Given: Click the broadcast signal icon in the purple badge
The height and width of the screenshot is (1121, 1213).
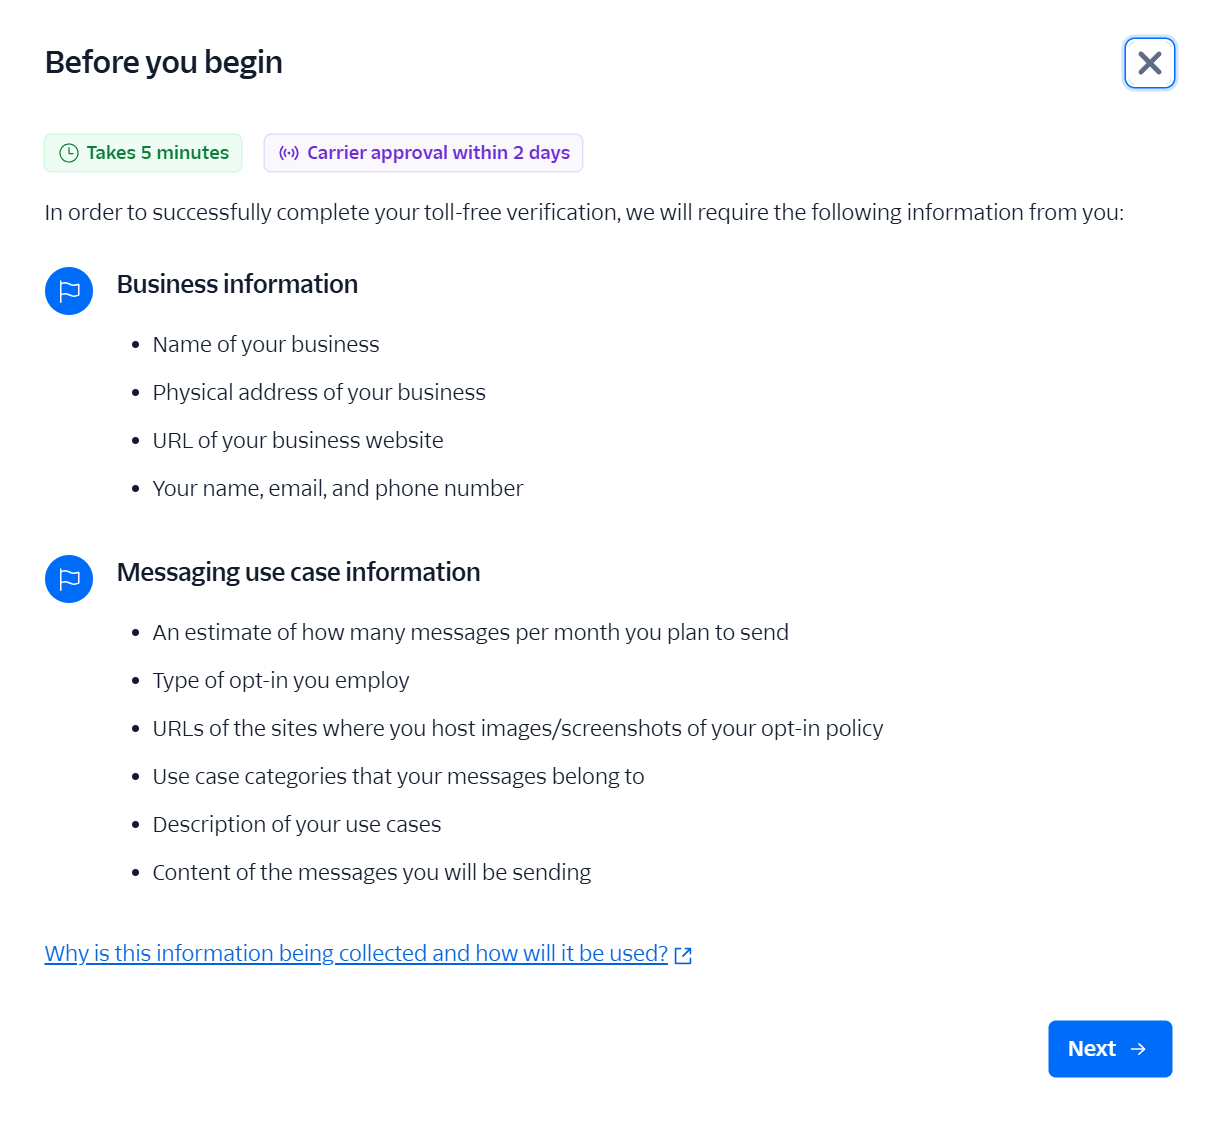Looking at the screenshot, I should pos(288,152).
